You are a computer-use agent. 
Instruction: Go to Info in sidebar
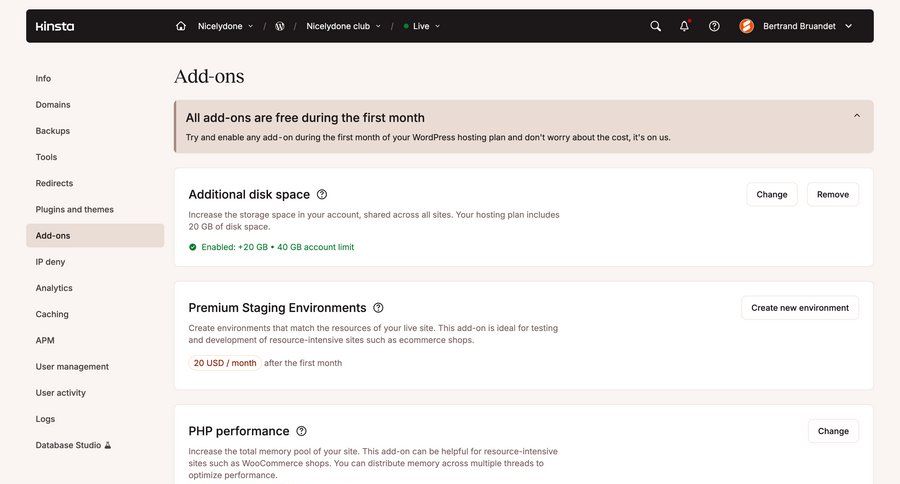pyautogui.click(x=95, y=79)
